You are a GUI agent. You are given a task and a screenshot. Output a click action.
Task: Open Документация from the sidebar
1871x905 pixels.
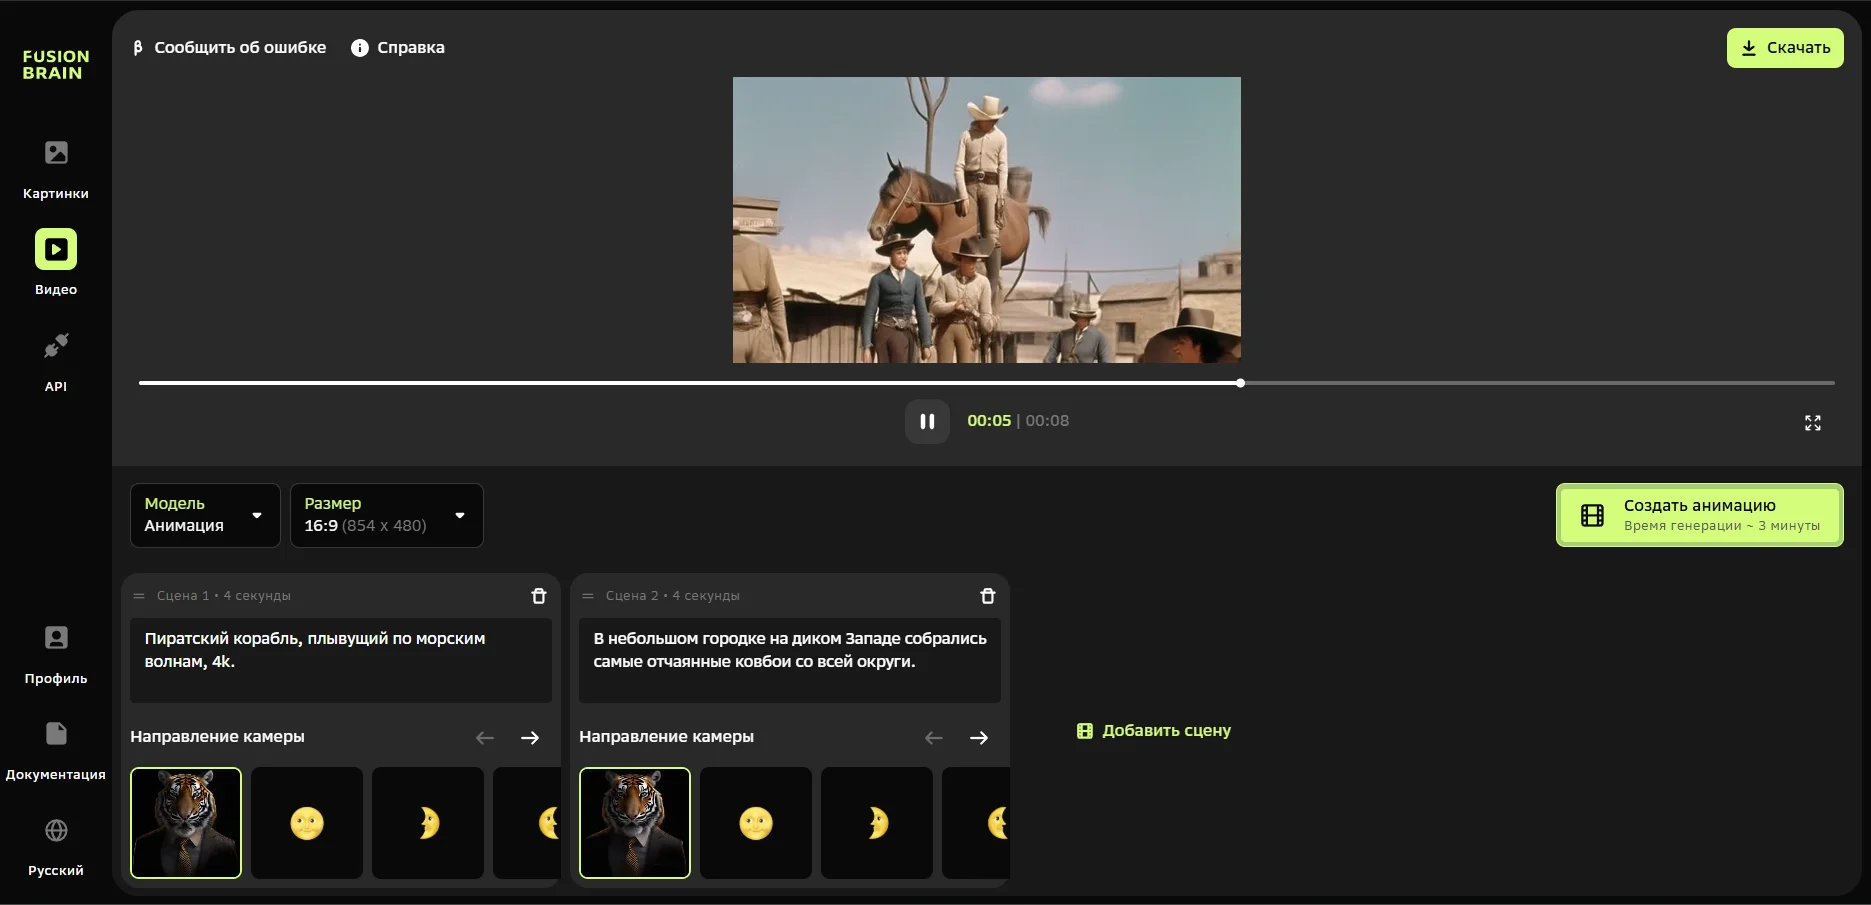(x=56, y=734)
